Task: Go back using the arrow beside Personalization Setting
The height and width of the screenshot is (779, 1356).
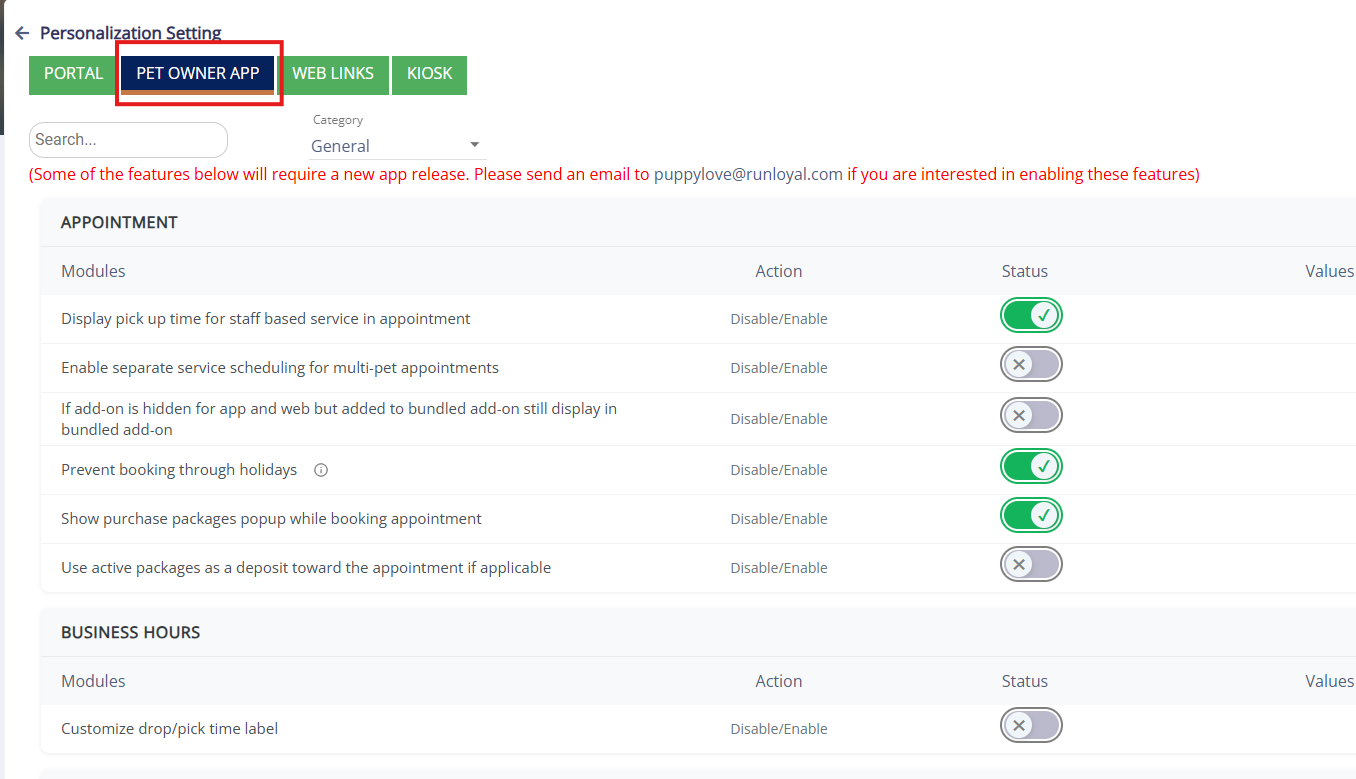Action: click(x=22, y=33)
